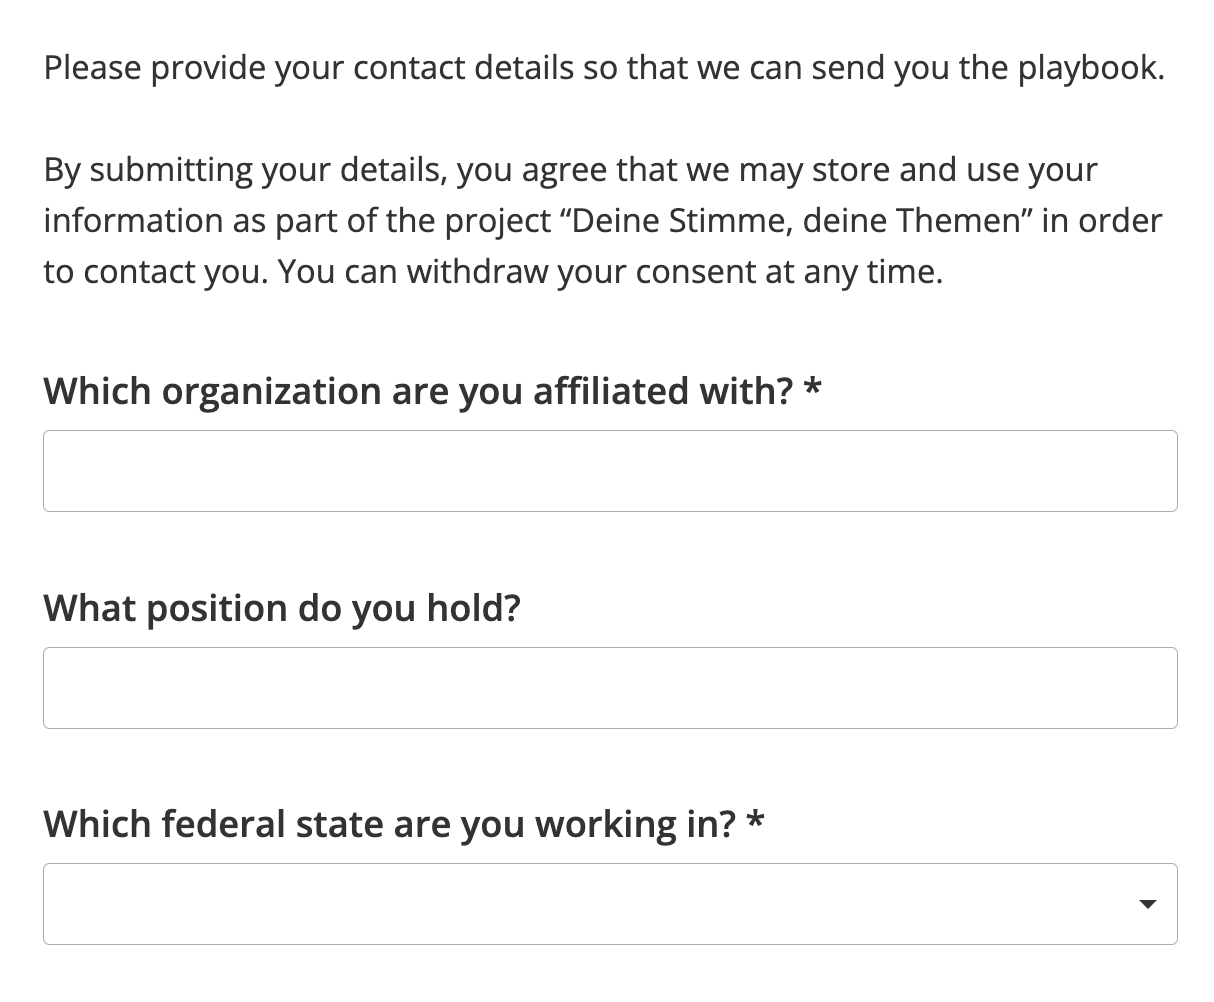Focus the position input field
Viewport: 1214px width, 1002px height.
click(610, 688)
